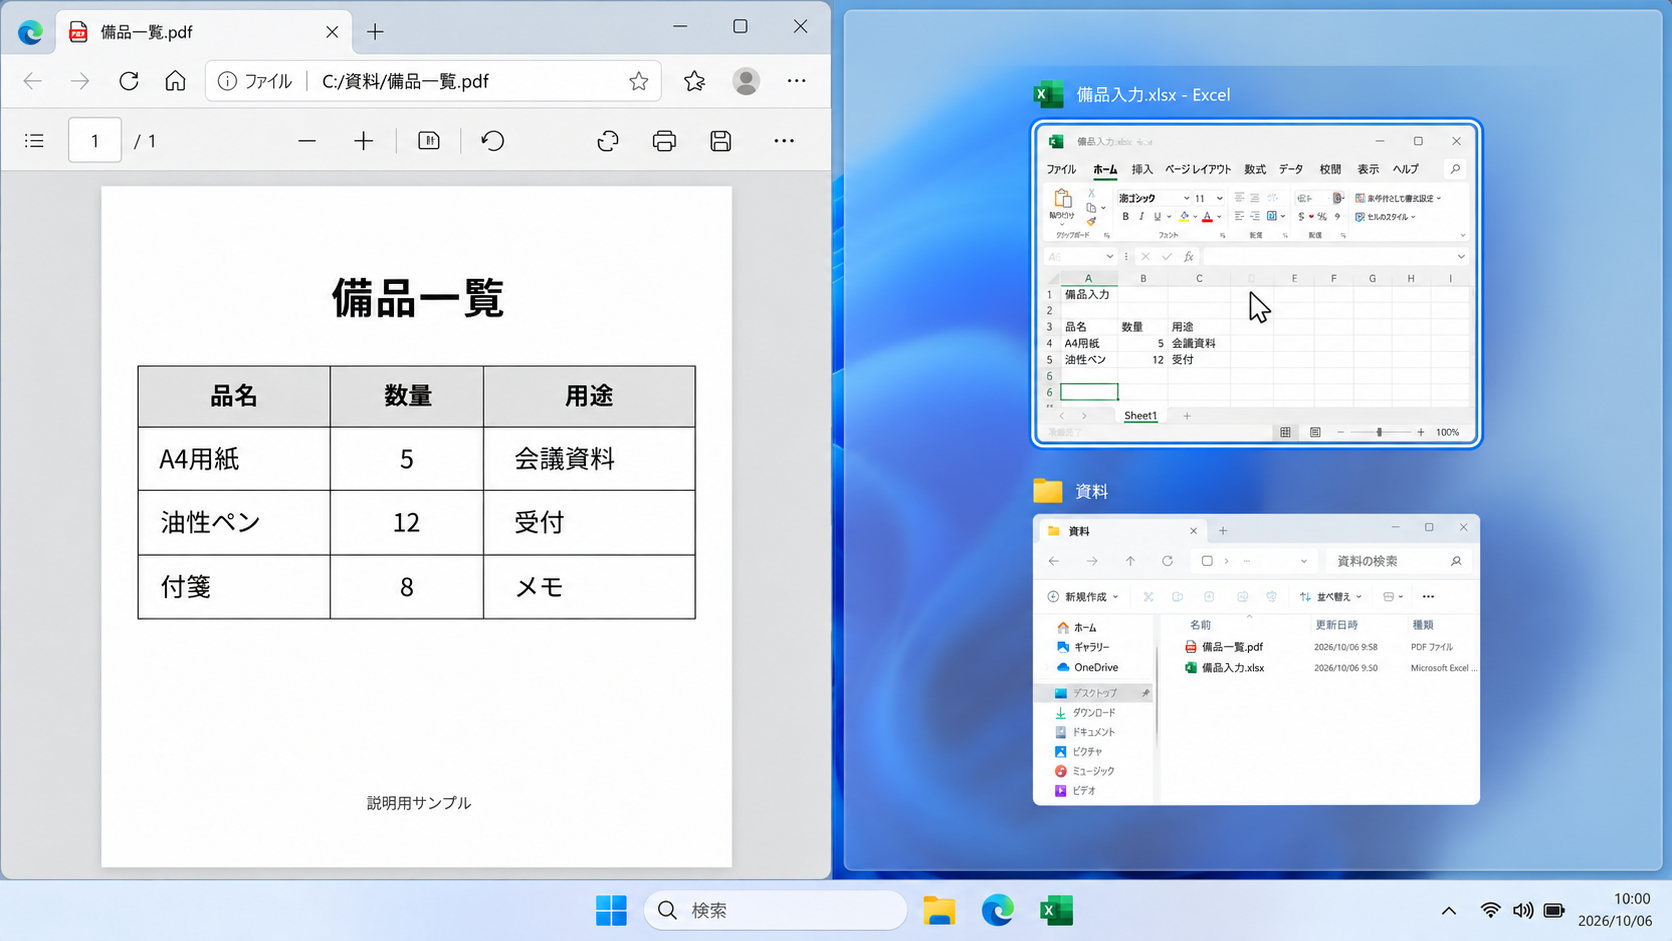Click the PDF heading 備品一覧
Screen dimensions: 1672x941
417,298
